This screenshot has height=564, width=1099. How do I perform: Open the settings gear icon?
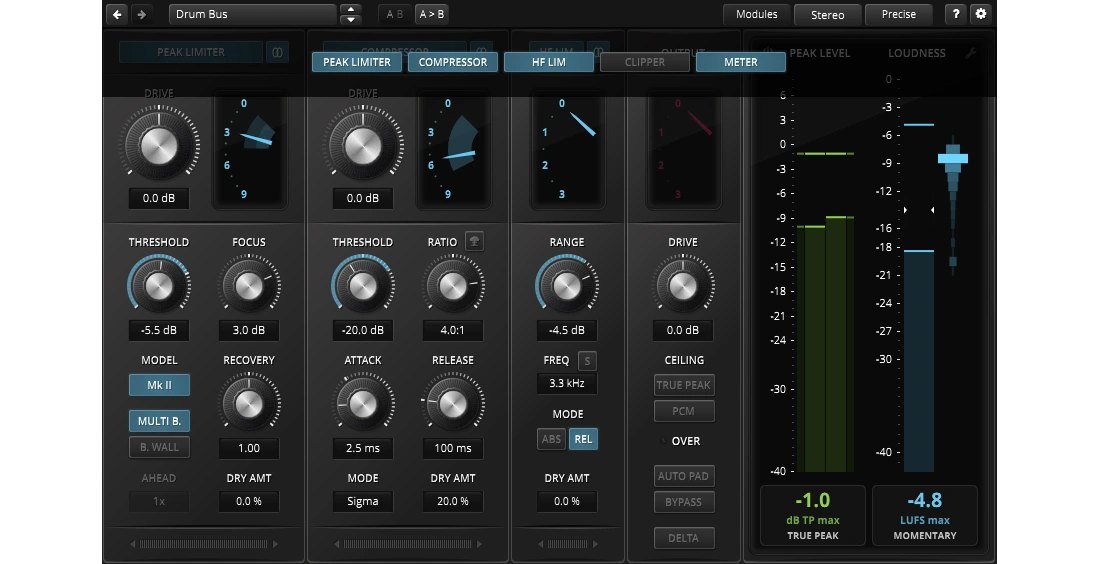[x=981, y=14]
